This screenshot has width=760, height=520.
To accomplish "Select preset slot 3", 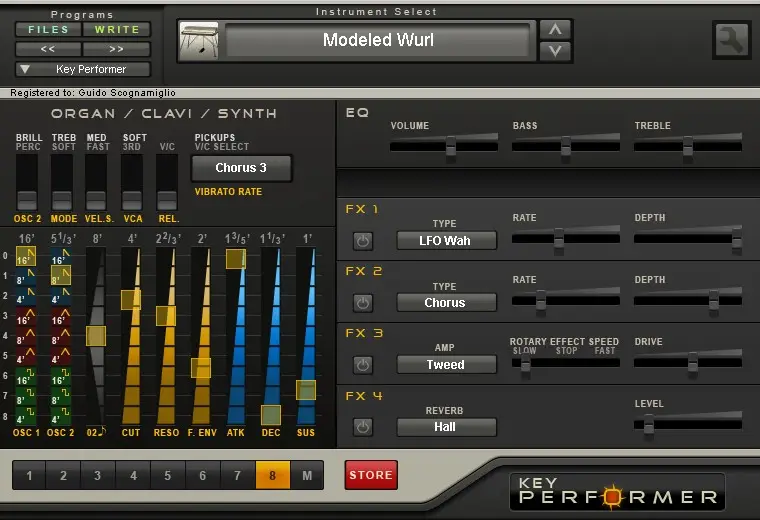I will pos(98,475).
